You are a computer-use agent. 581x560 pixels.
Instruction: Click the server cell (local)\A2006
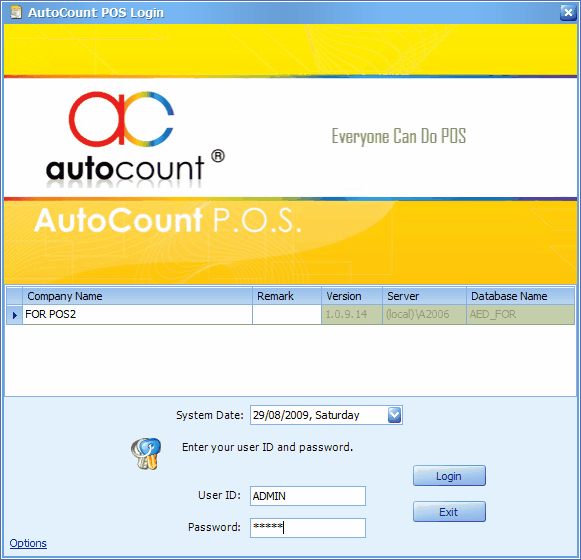424,315
